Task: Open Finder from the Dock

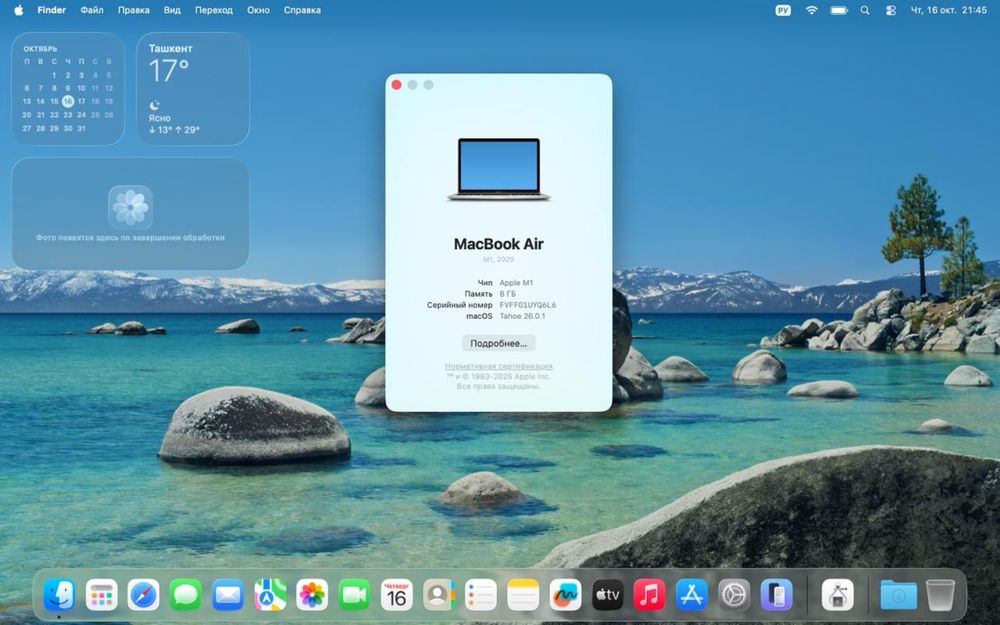Action: tap(59, 595)
